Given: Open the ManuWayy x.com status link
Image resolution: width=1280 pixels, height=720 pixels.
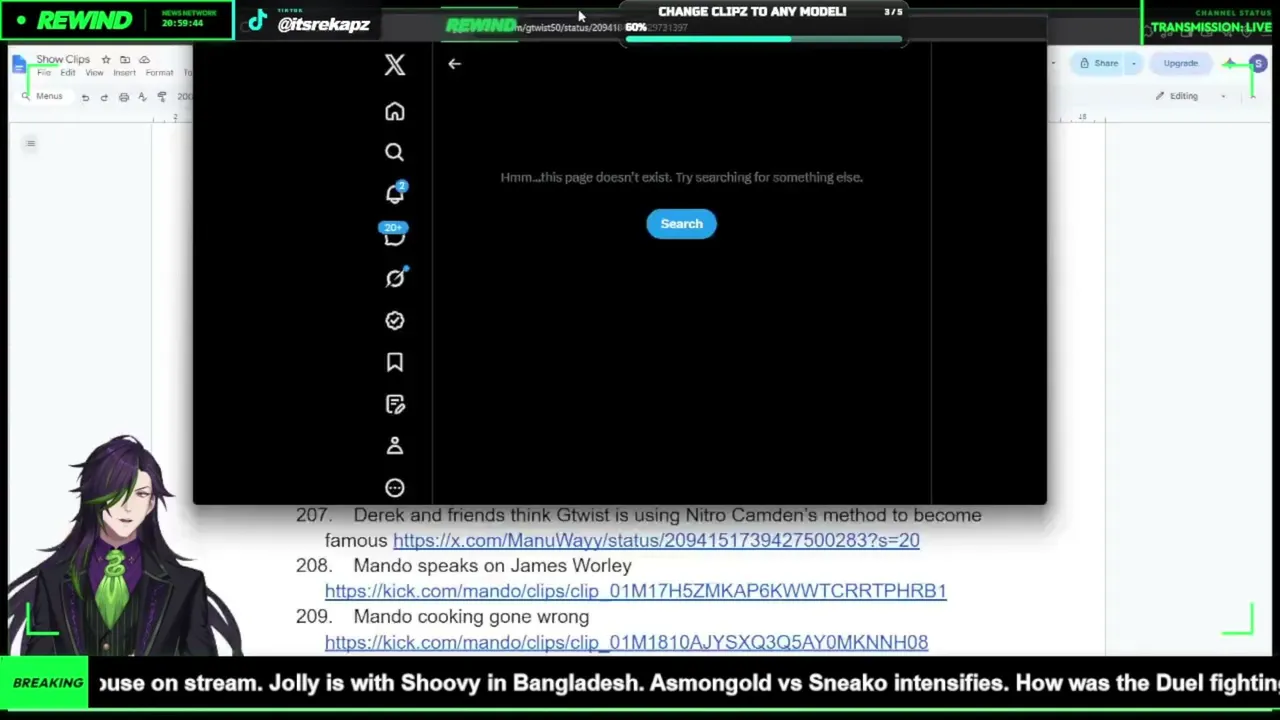Looking at the screenshot, I should pos(656,540).
